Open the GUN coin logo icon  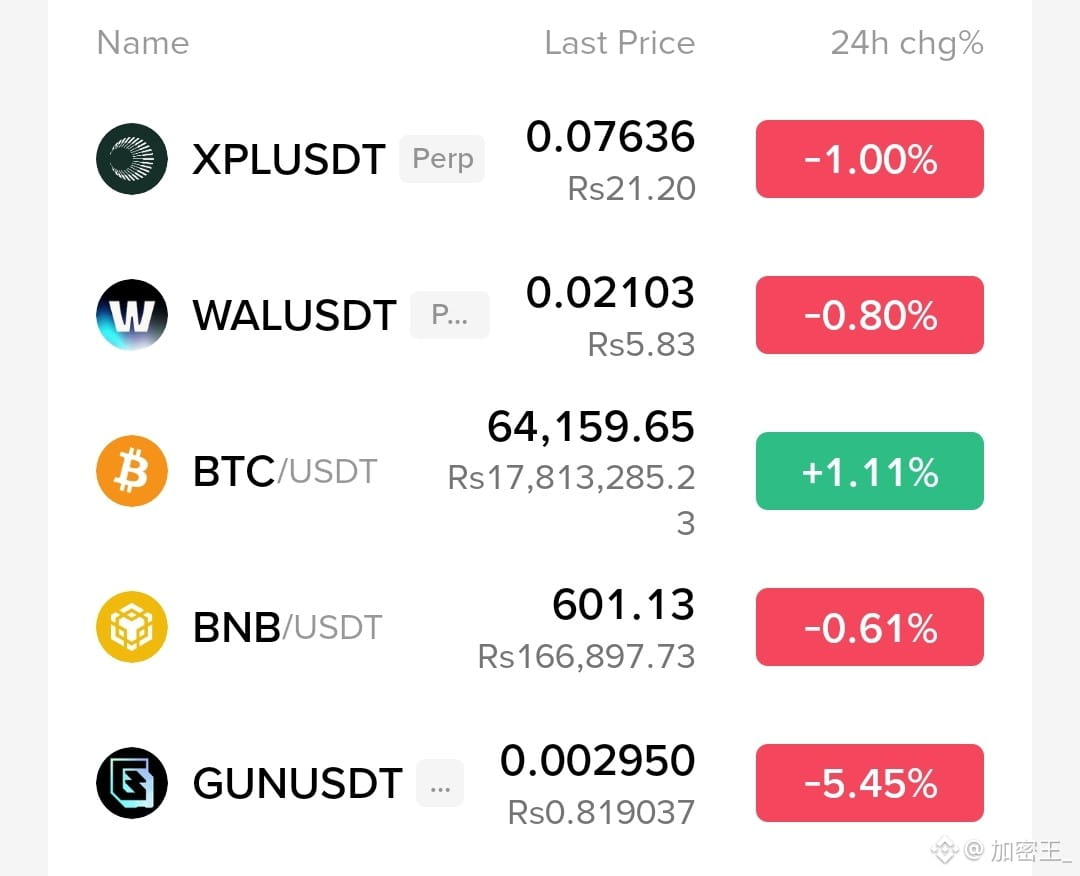132,783
